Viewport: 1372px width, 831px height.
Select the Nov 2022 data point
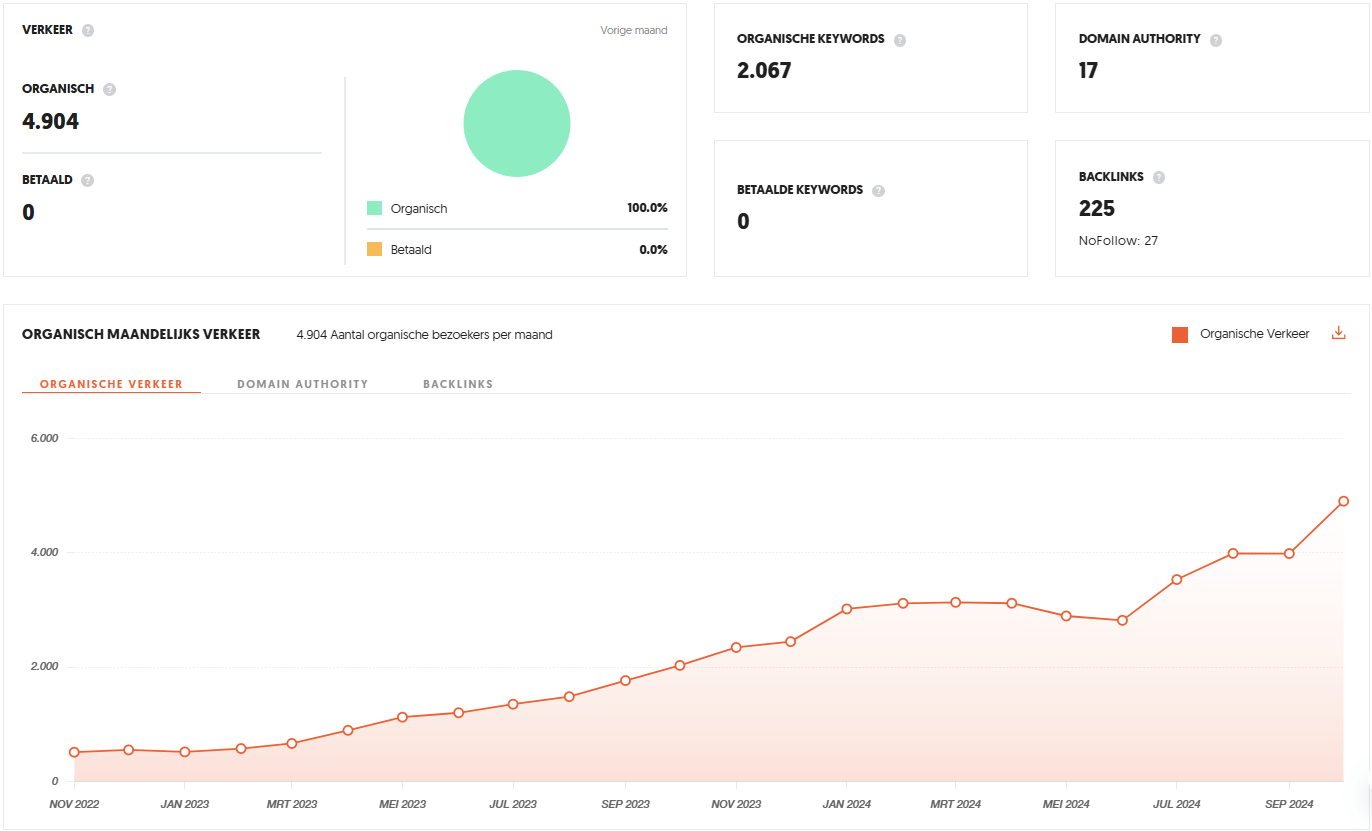74,752
